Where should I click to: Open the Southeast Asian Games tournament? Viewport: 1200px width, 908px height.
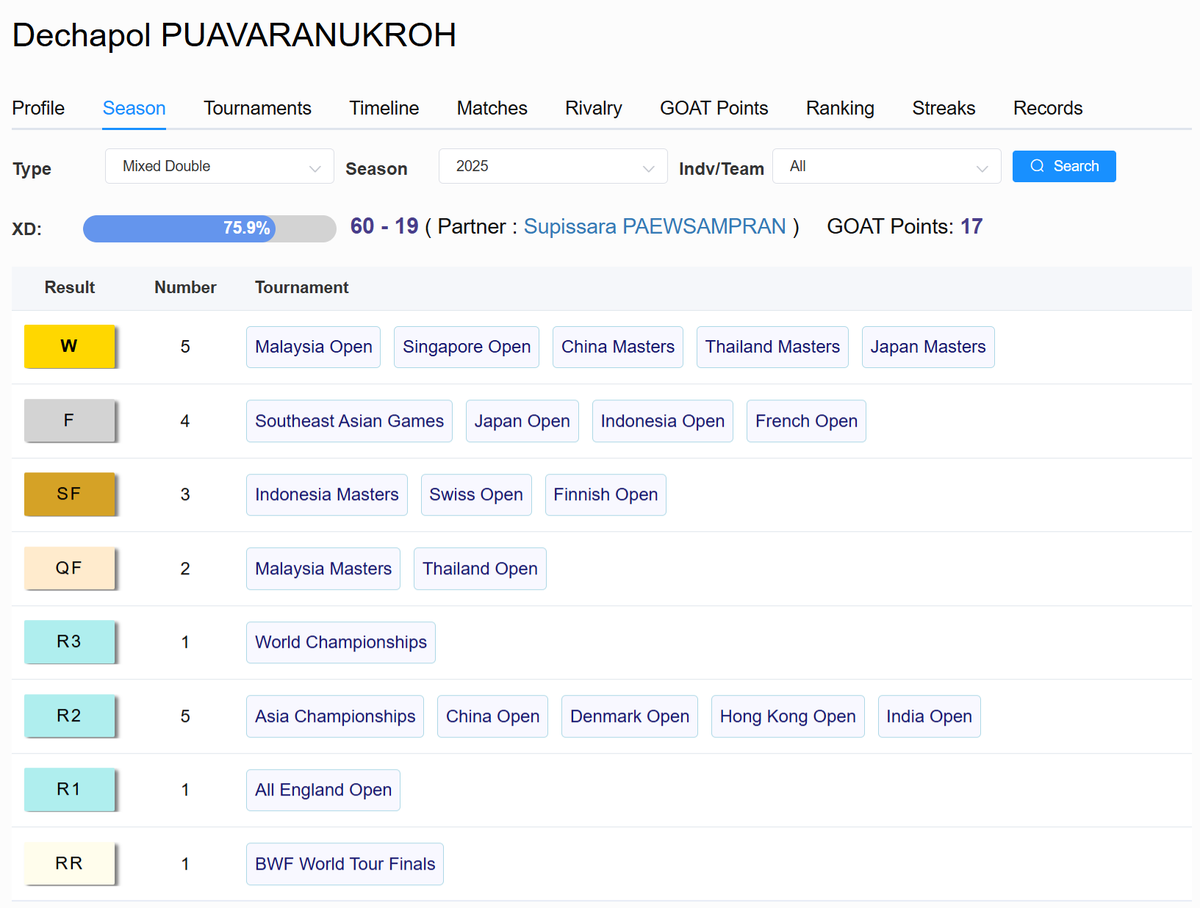pos(349,421)
